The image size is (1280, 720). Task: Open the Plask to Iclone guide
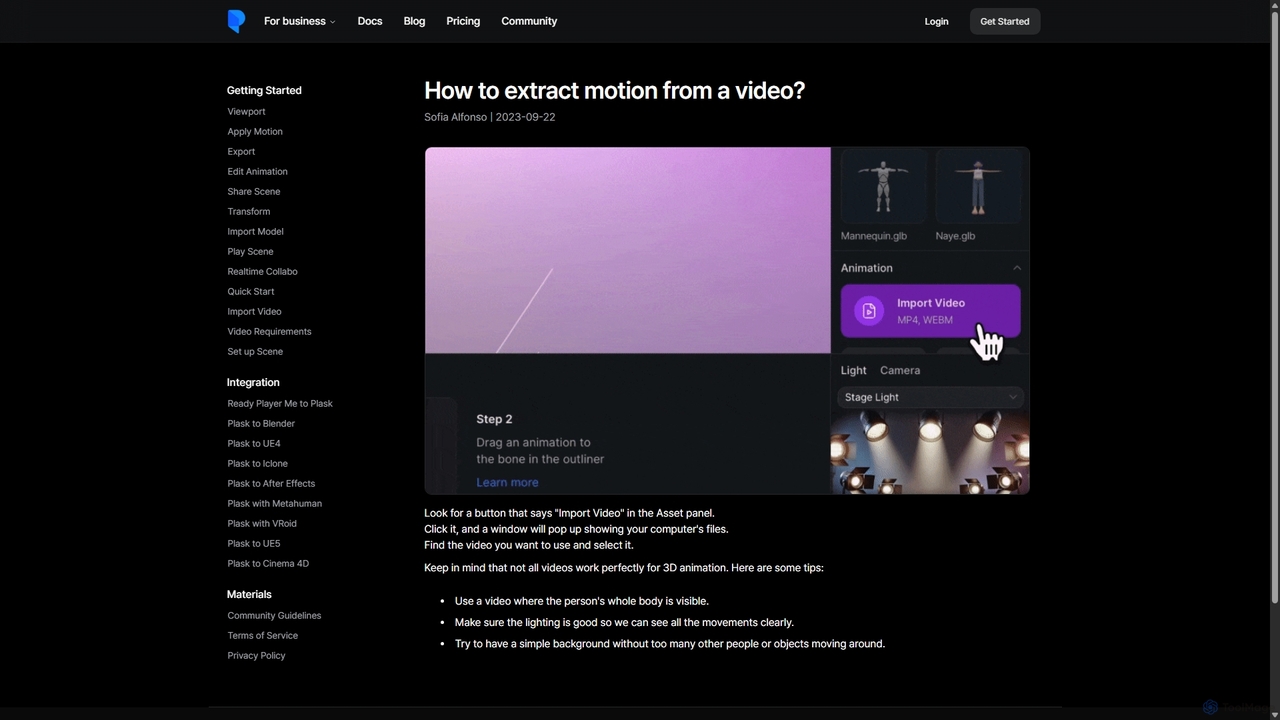[x=257, y=464]
